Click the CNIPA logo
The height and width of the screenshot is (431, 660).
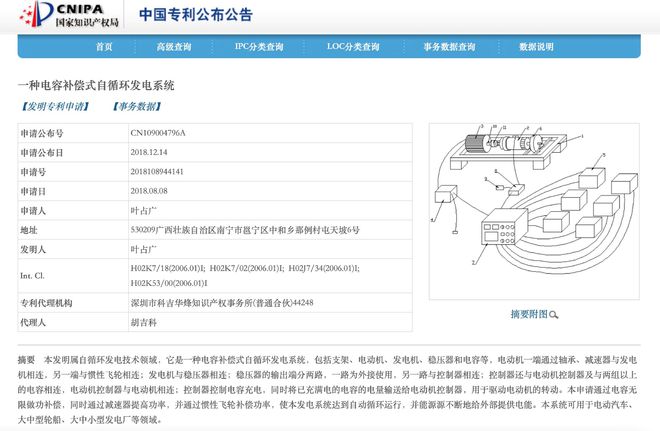tap(69, 15)
